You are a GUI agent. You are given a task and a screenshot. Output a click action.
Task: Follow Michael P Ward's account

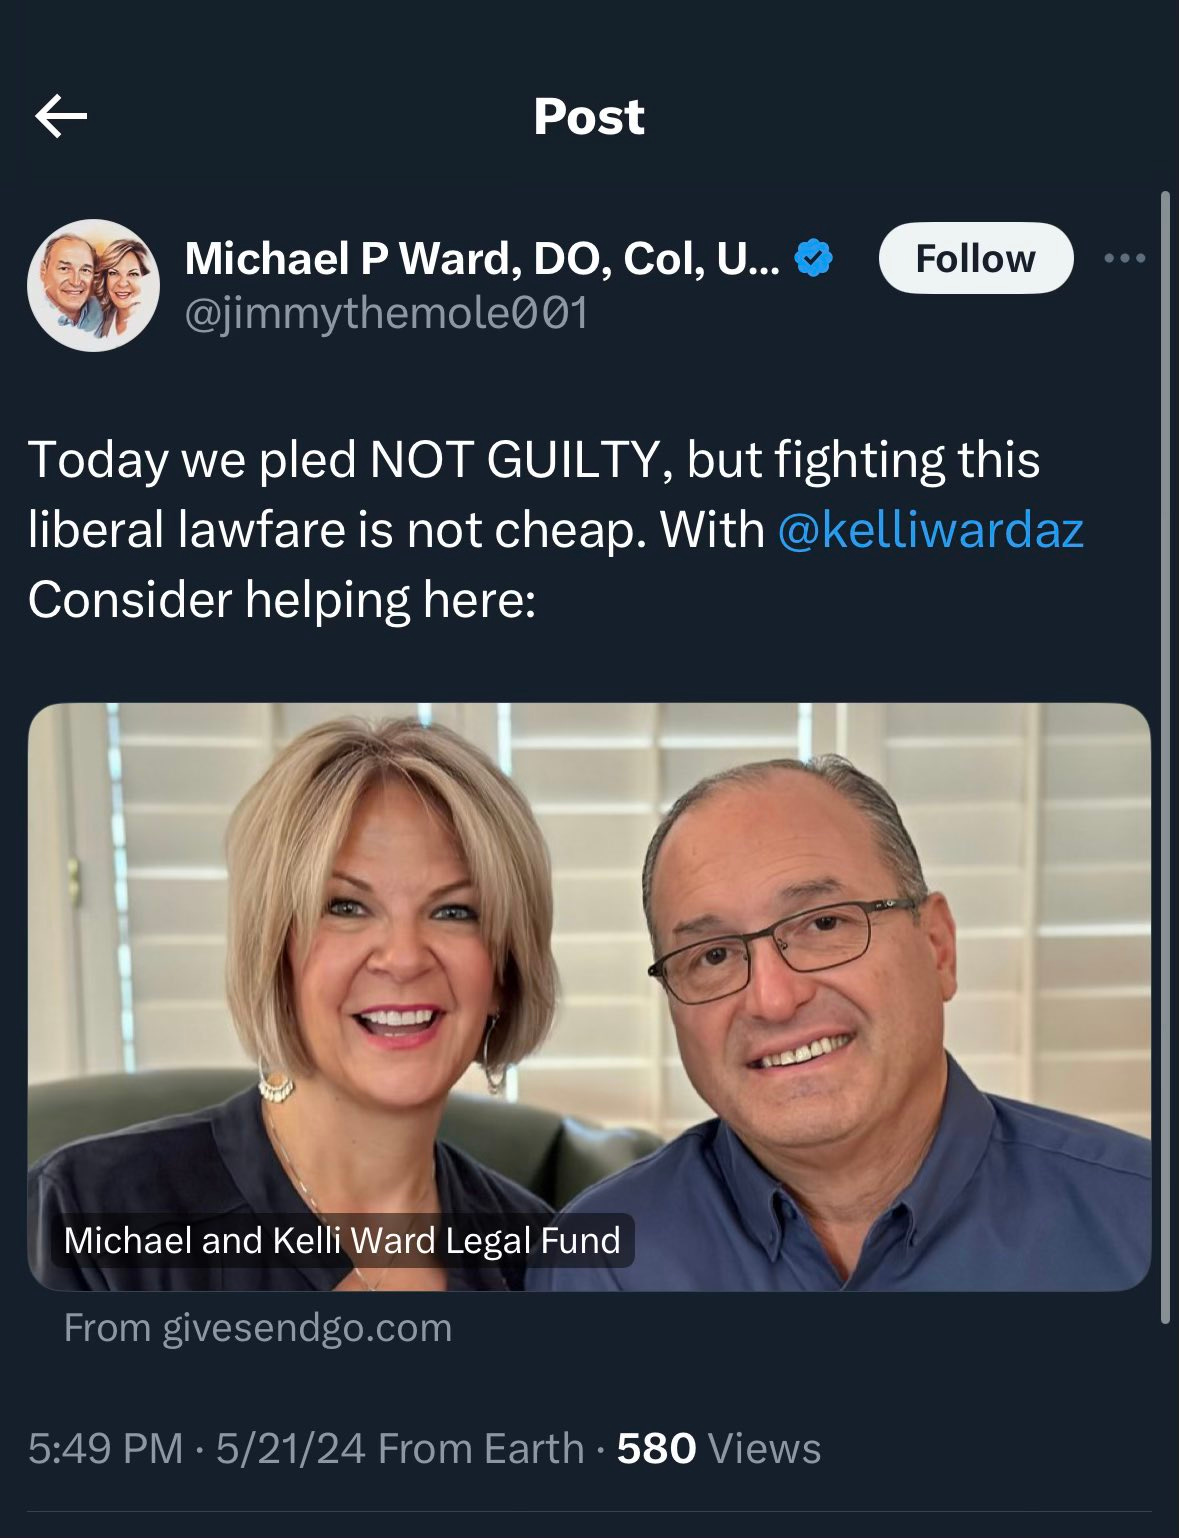tap(975, 258)
